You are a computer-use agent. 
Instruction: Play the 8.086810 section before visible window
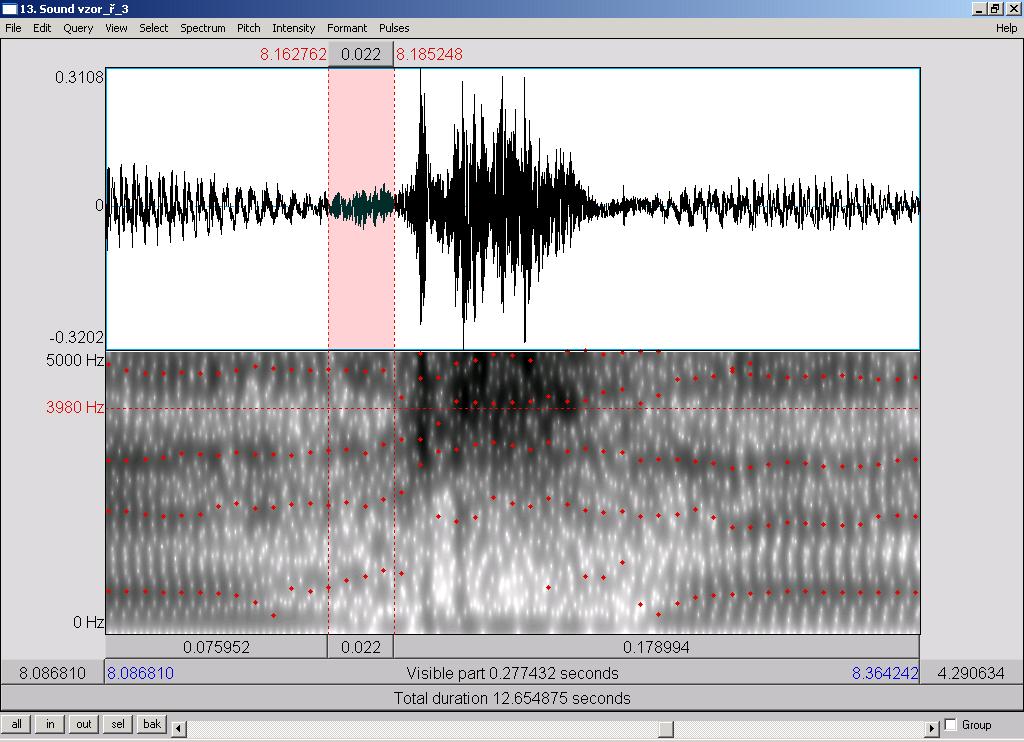[x=52, y=673]
